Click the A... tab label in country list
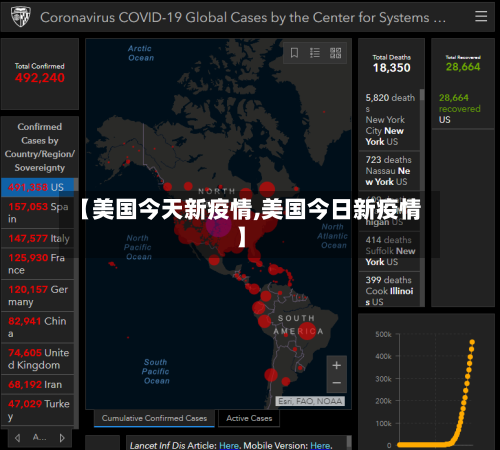The image size is (500, 450). point(39,437)
